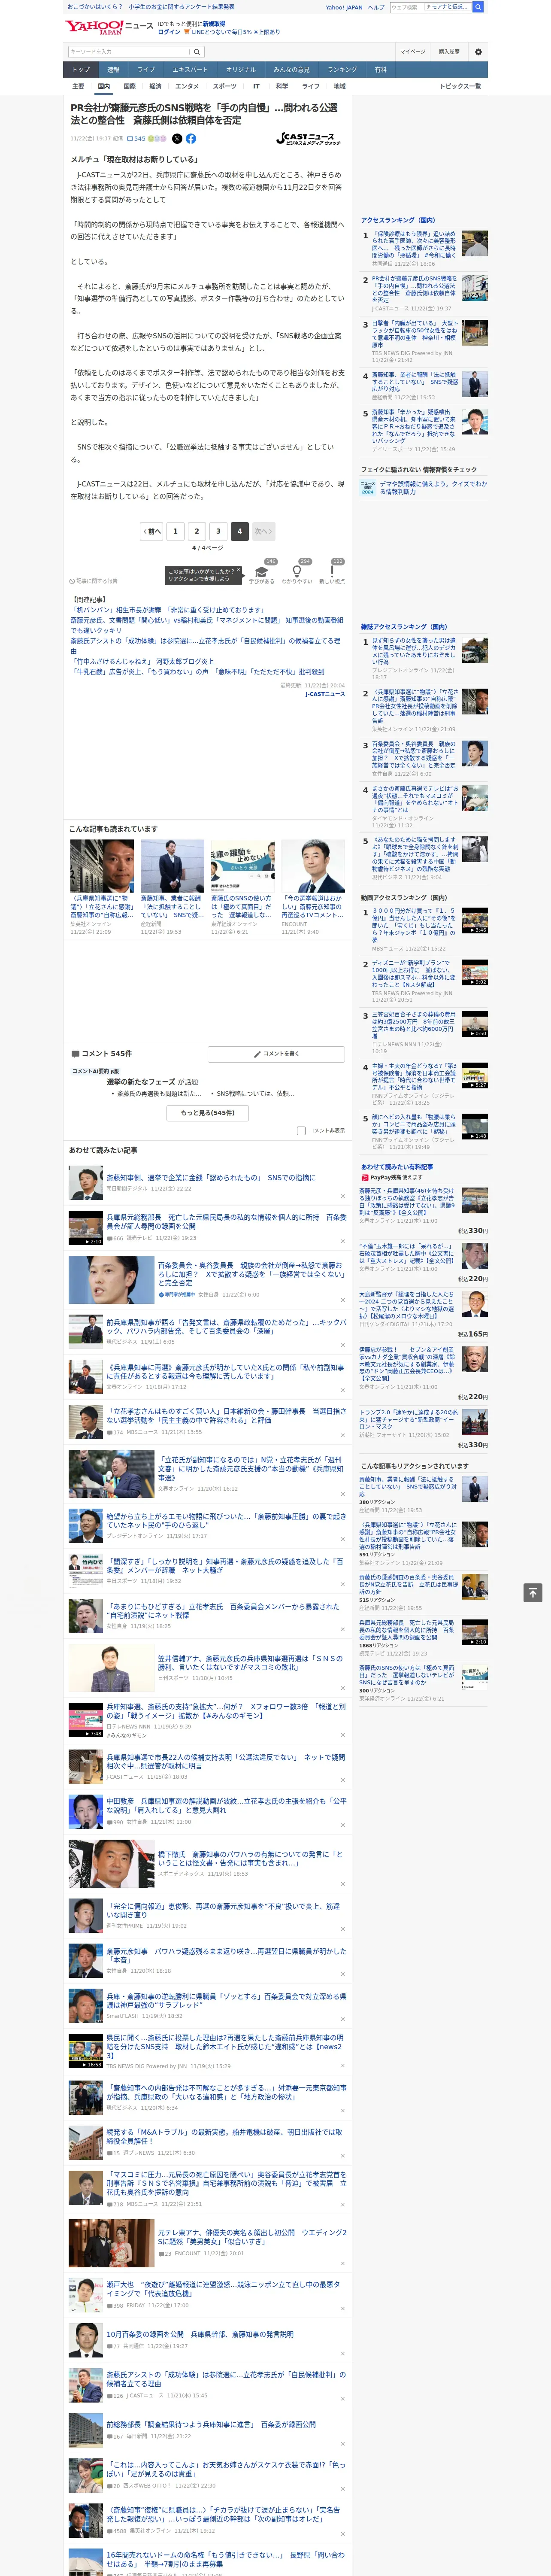The height and width of the screenshot is (2576, 551).
Task: Click the ヘルプ link in header
Action: click(x=376, y=7)
